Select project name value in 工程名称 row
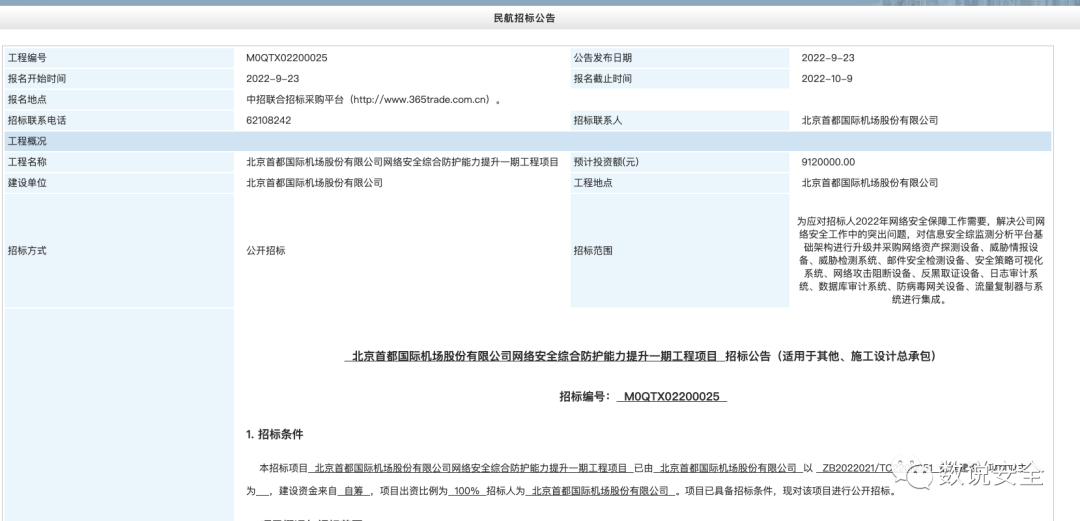Image resolution: width=1080 pixels, height=521 pixels. point(402,162)
